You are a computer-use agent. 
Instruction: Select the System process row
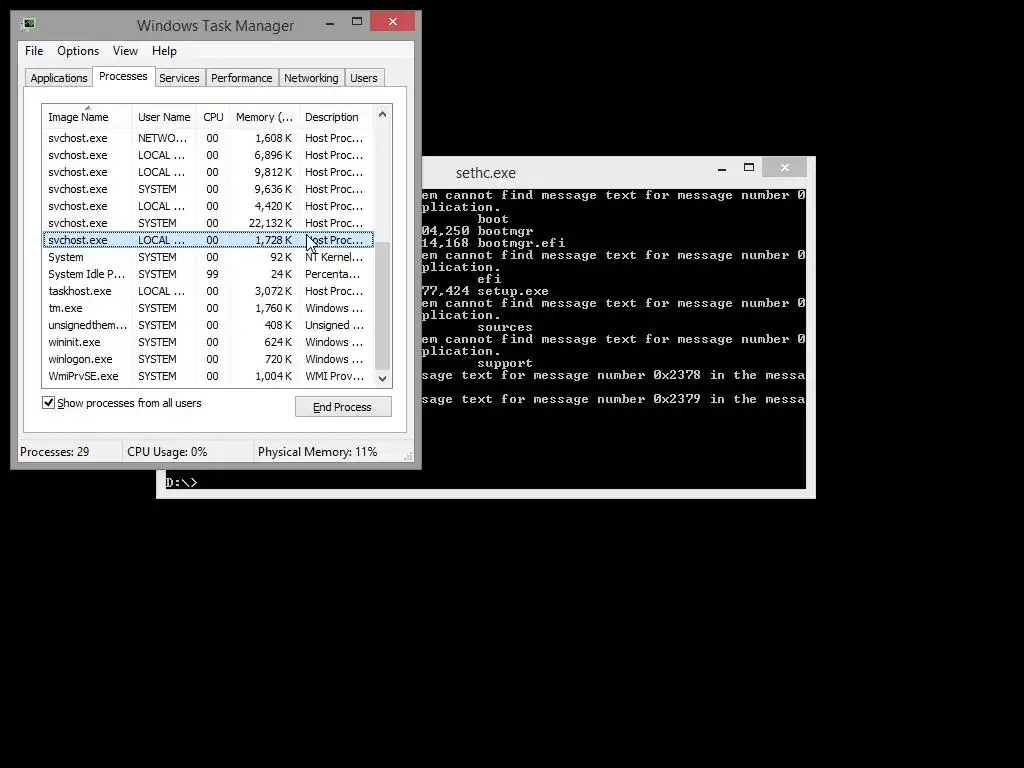click(208, 257)
